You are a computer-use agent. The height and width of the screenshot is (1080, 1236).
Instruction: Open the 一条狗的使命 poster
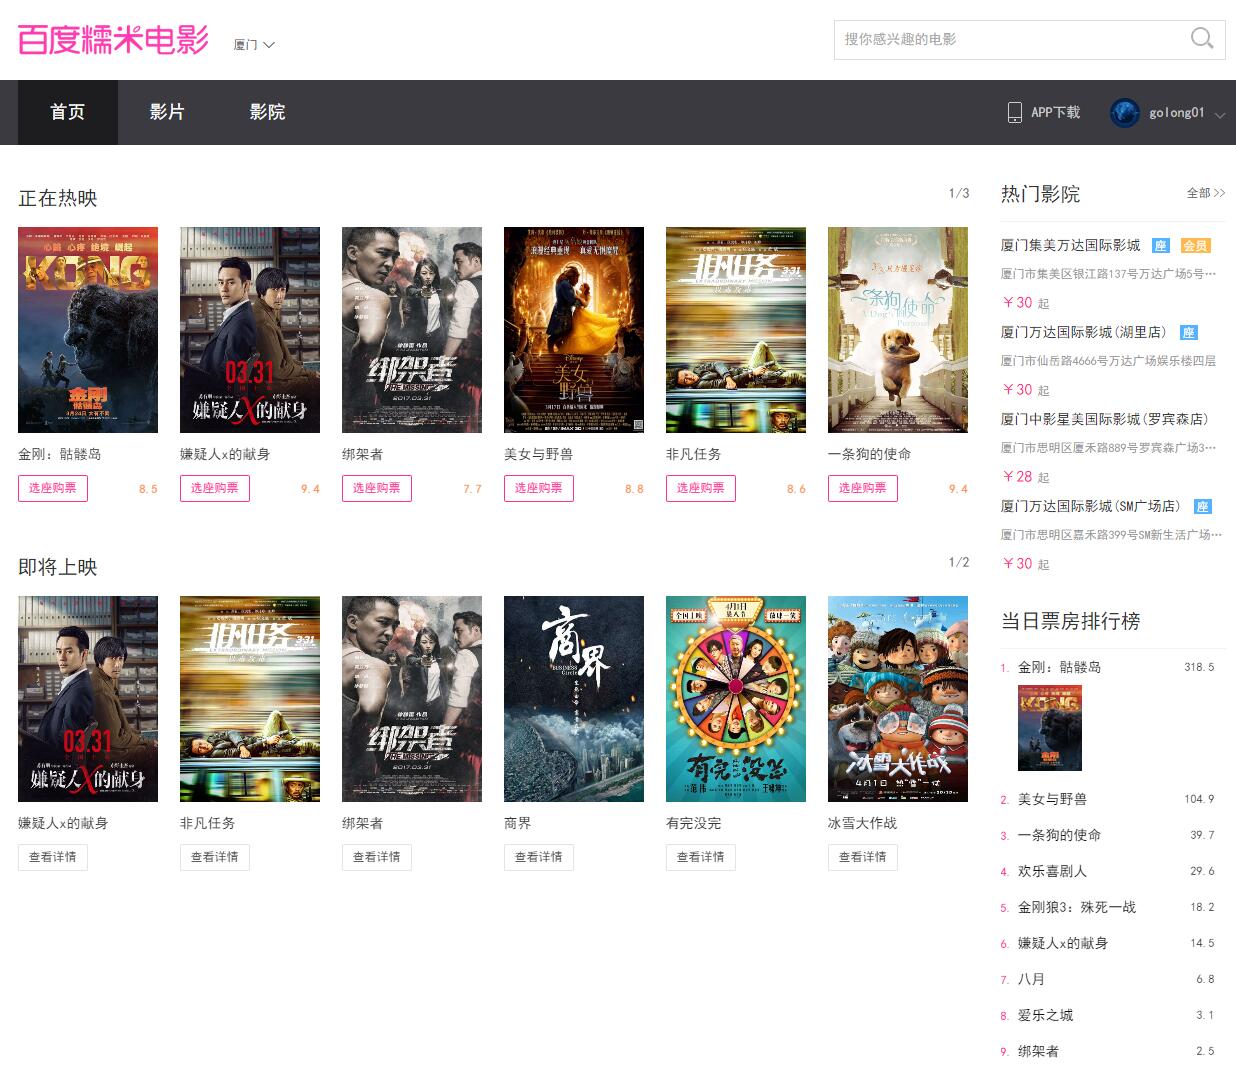point(898,330)
